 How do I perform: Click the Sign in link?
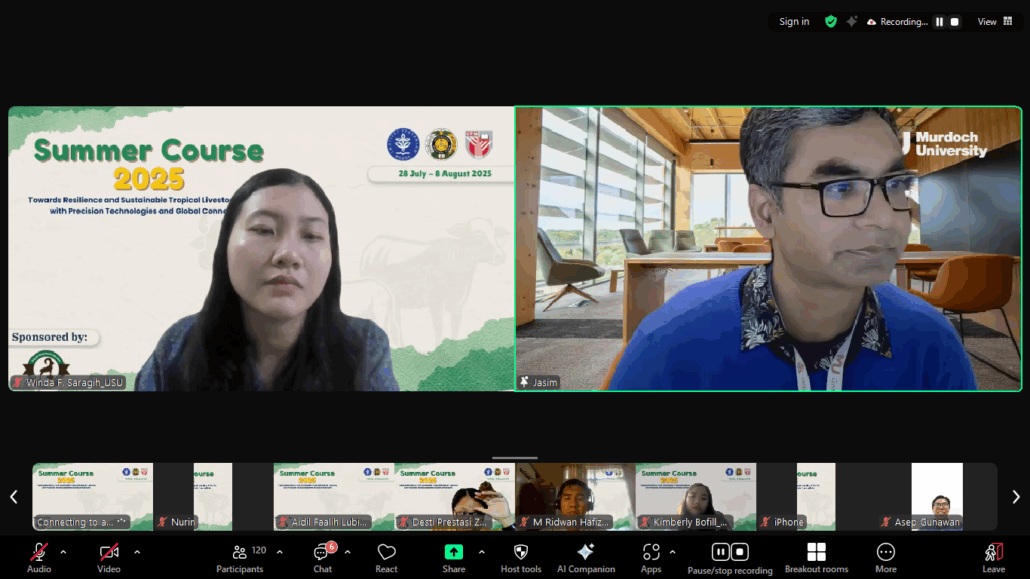click(x=794, y=22)
